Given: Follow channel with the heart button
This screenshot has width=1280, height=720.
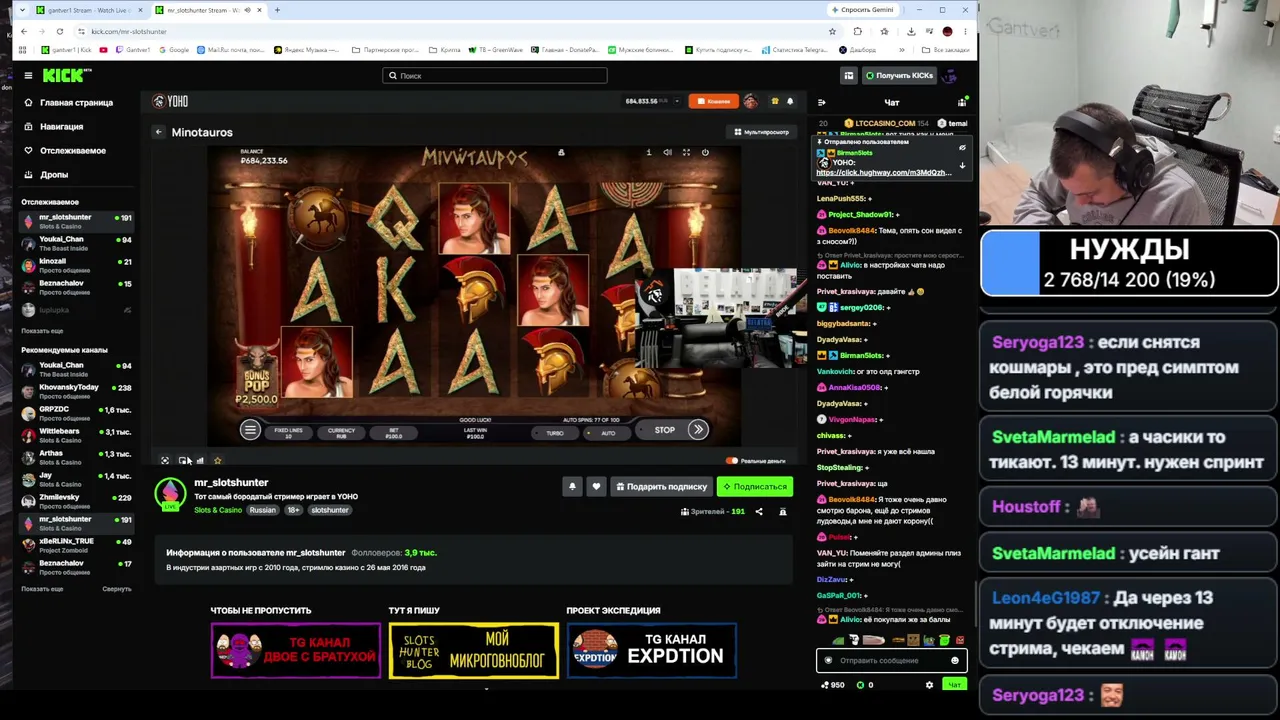Looking at the screenshot, I should (596, 486).
